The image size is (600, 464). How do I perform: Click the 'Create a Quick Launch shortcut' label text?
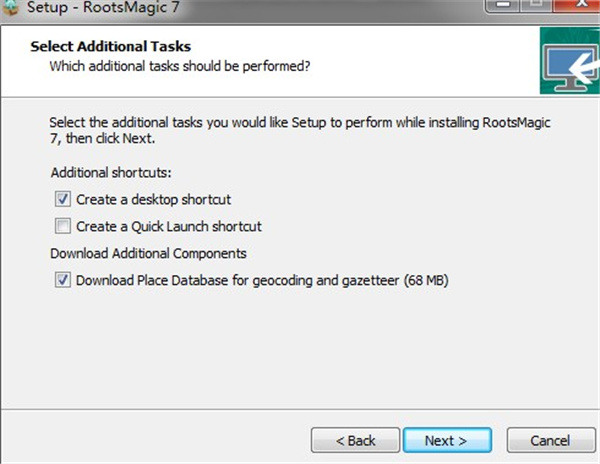pyautogui.click(x=169, y=226)
